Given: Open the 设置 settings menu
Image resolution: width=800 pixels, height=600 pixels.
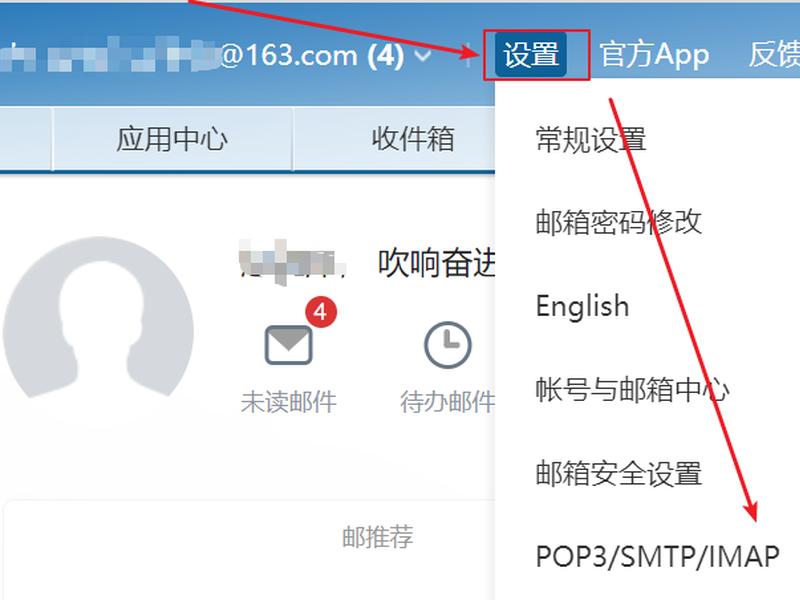Looking at the screenshot, I should coord(531,55).
